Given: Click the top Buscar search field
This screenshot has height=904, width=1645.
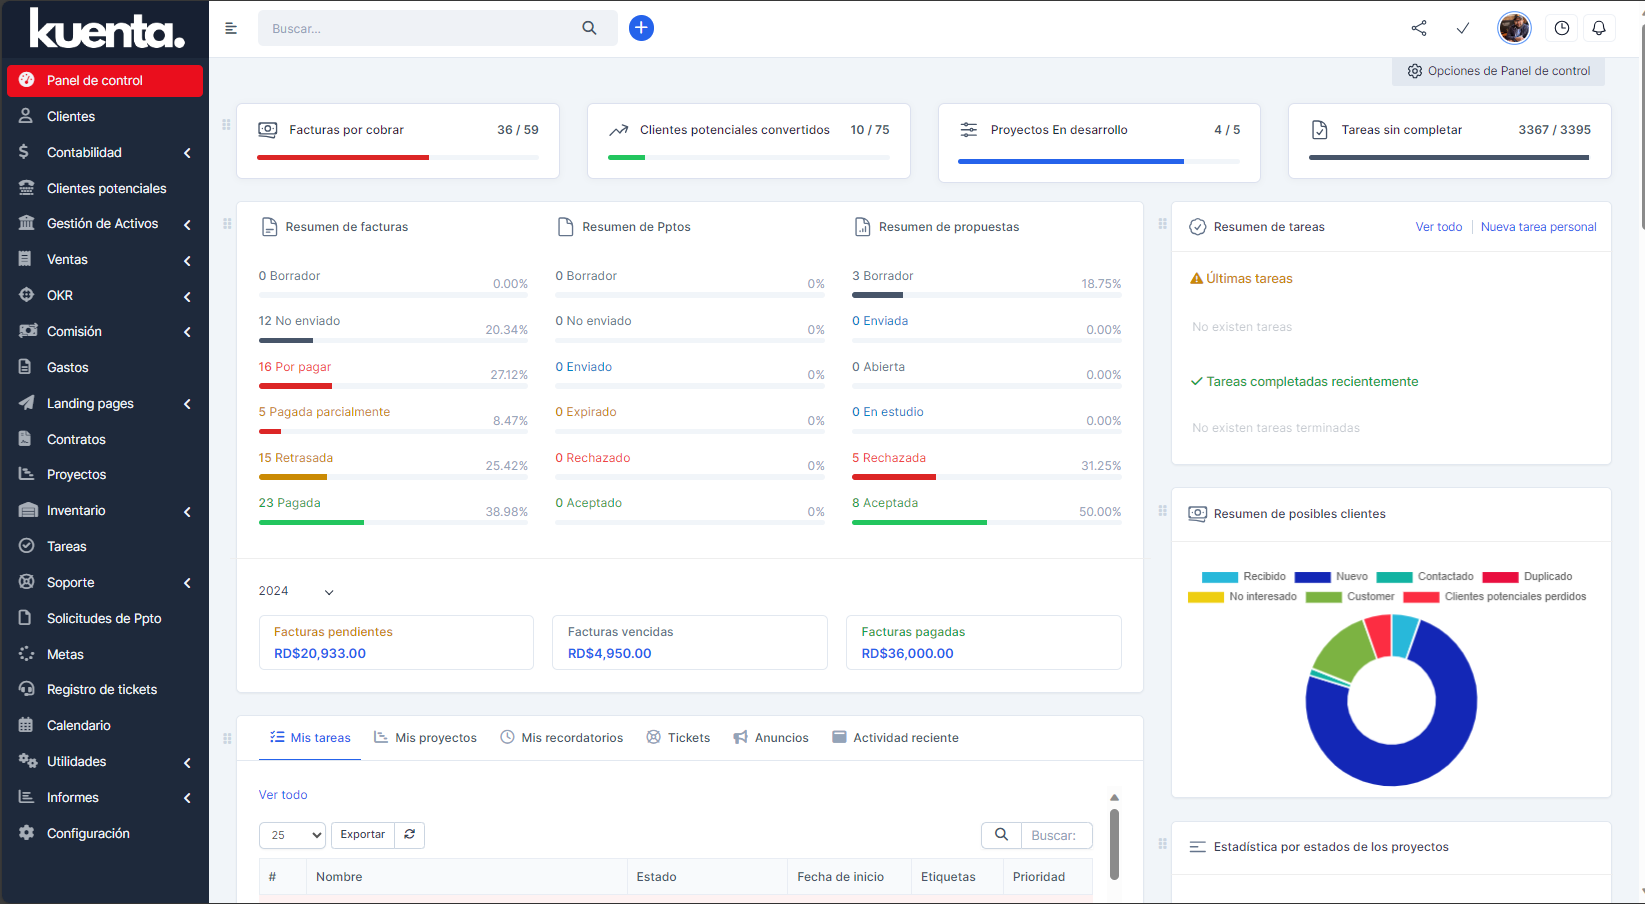Looking at the screenshot, I should pos(420,28).
